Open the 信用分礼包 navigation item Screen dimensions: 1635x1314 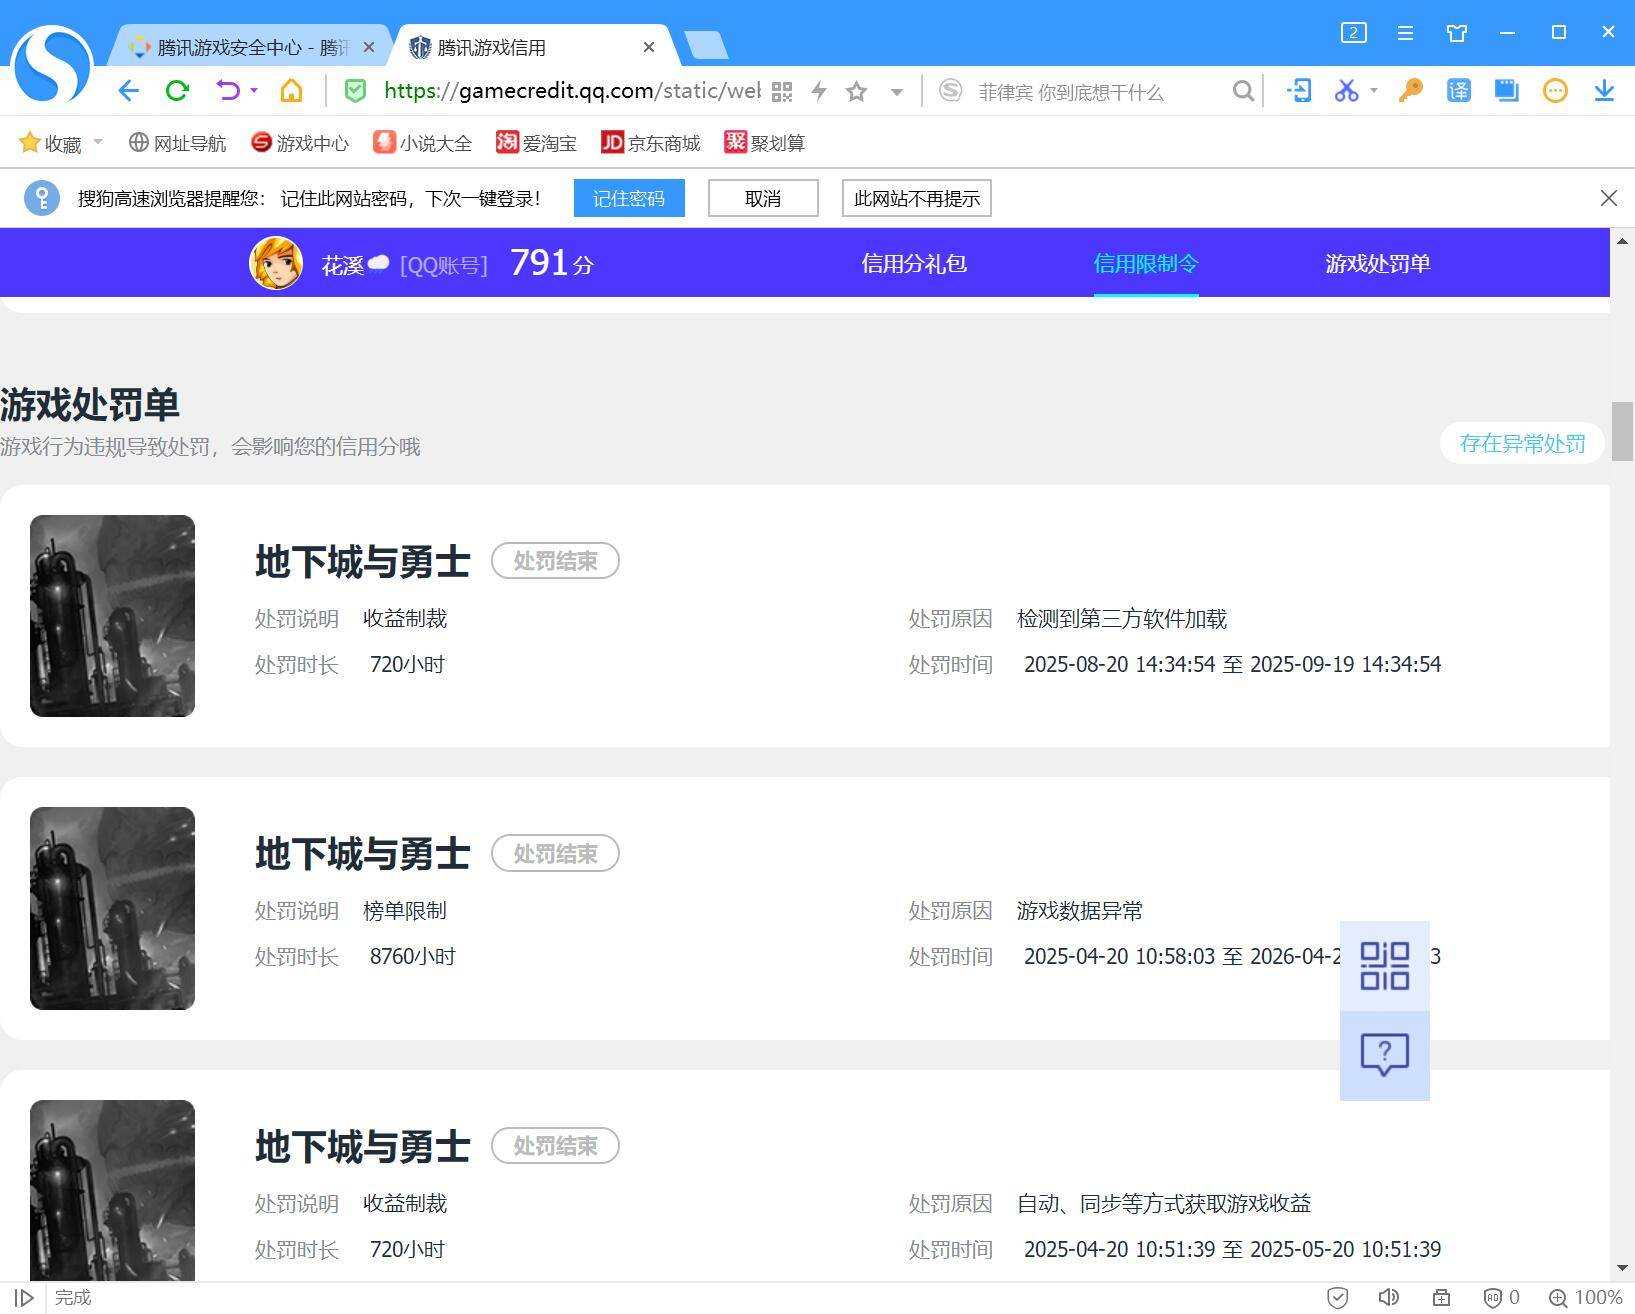914,263
